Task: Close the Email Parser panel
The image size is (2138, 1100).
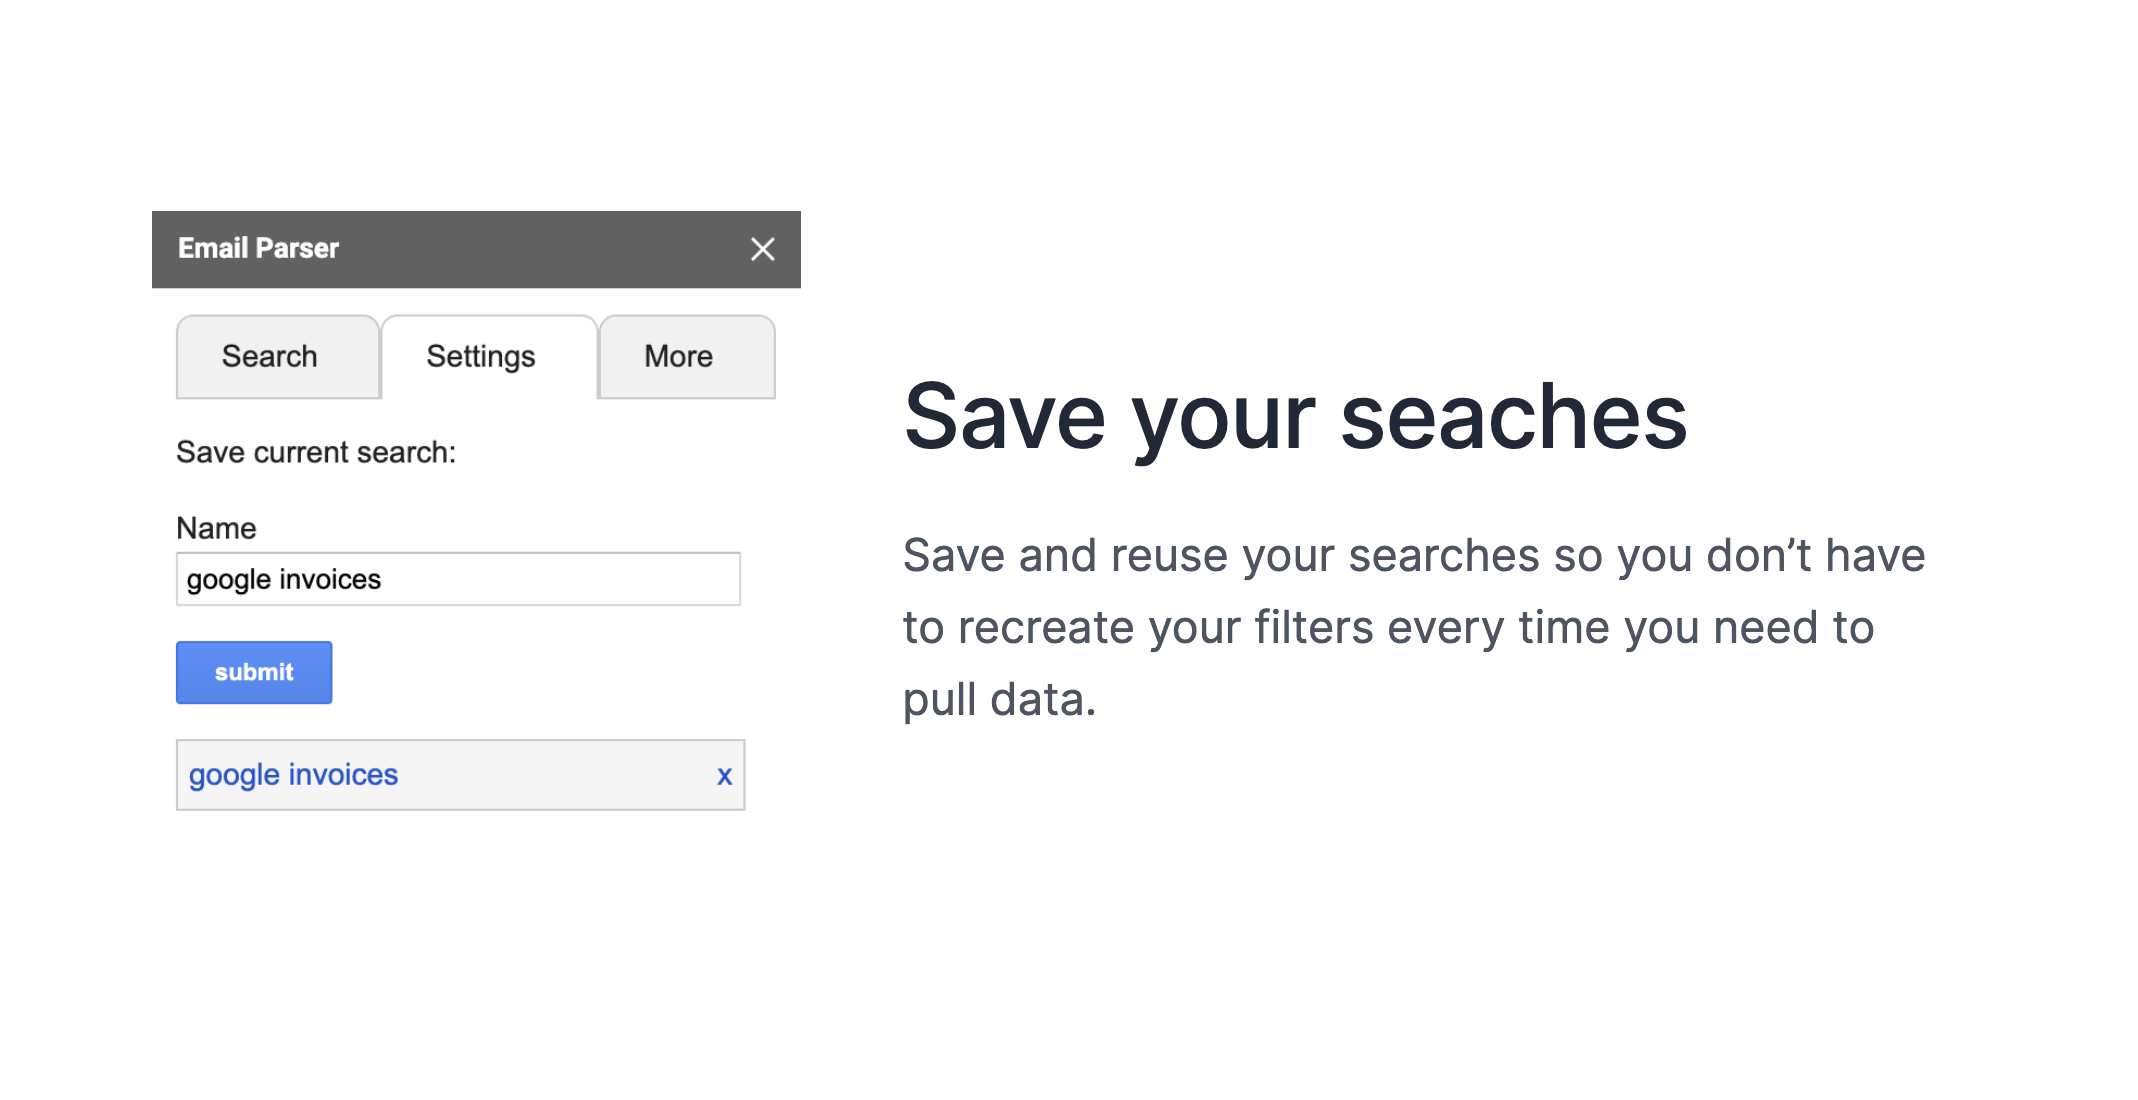Action: pos(762,249)
